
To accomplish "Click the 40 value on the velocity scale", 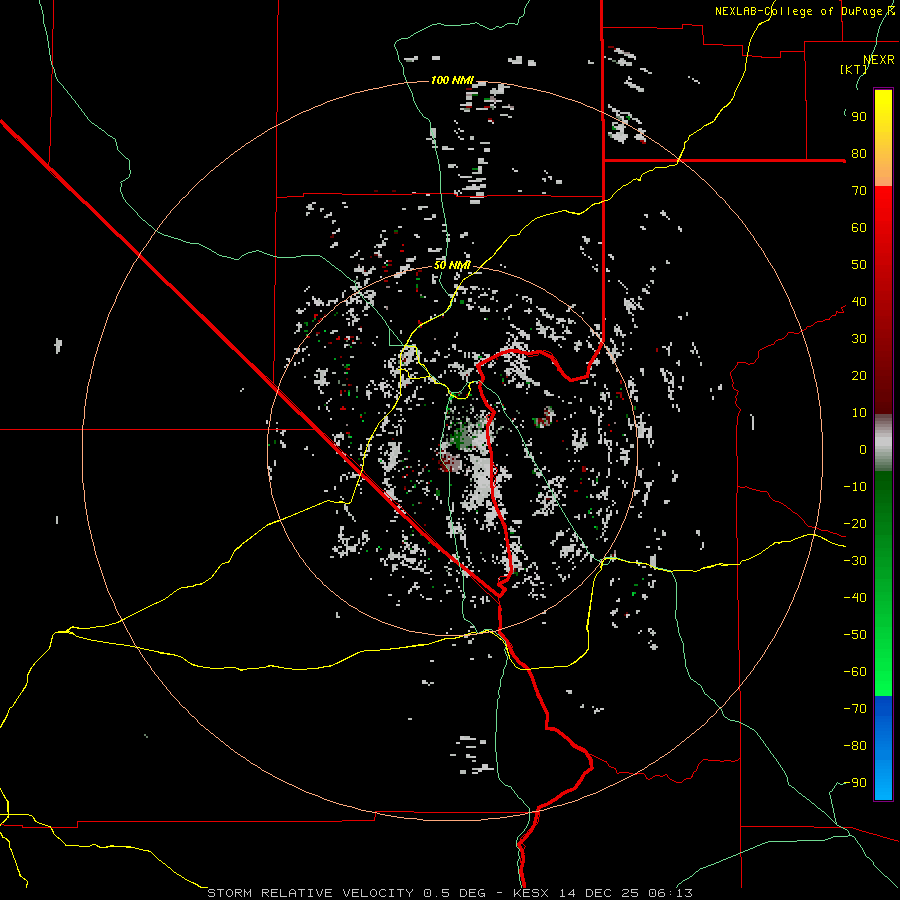I will pos(859,302).
